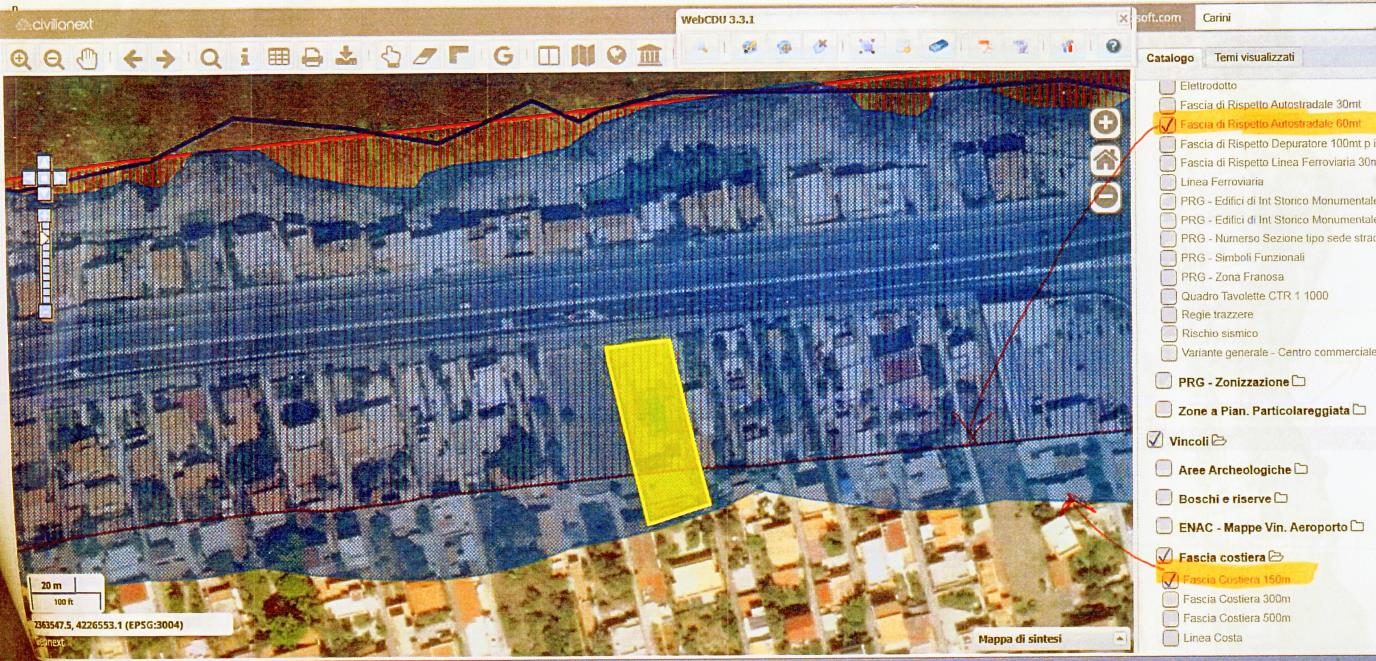
Task: Click the folded map icon
Action: [582, 56]
